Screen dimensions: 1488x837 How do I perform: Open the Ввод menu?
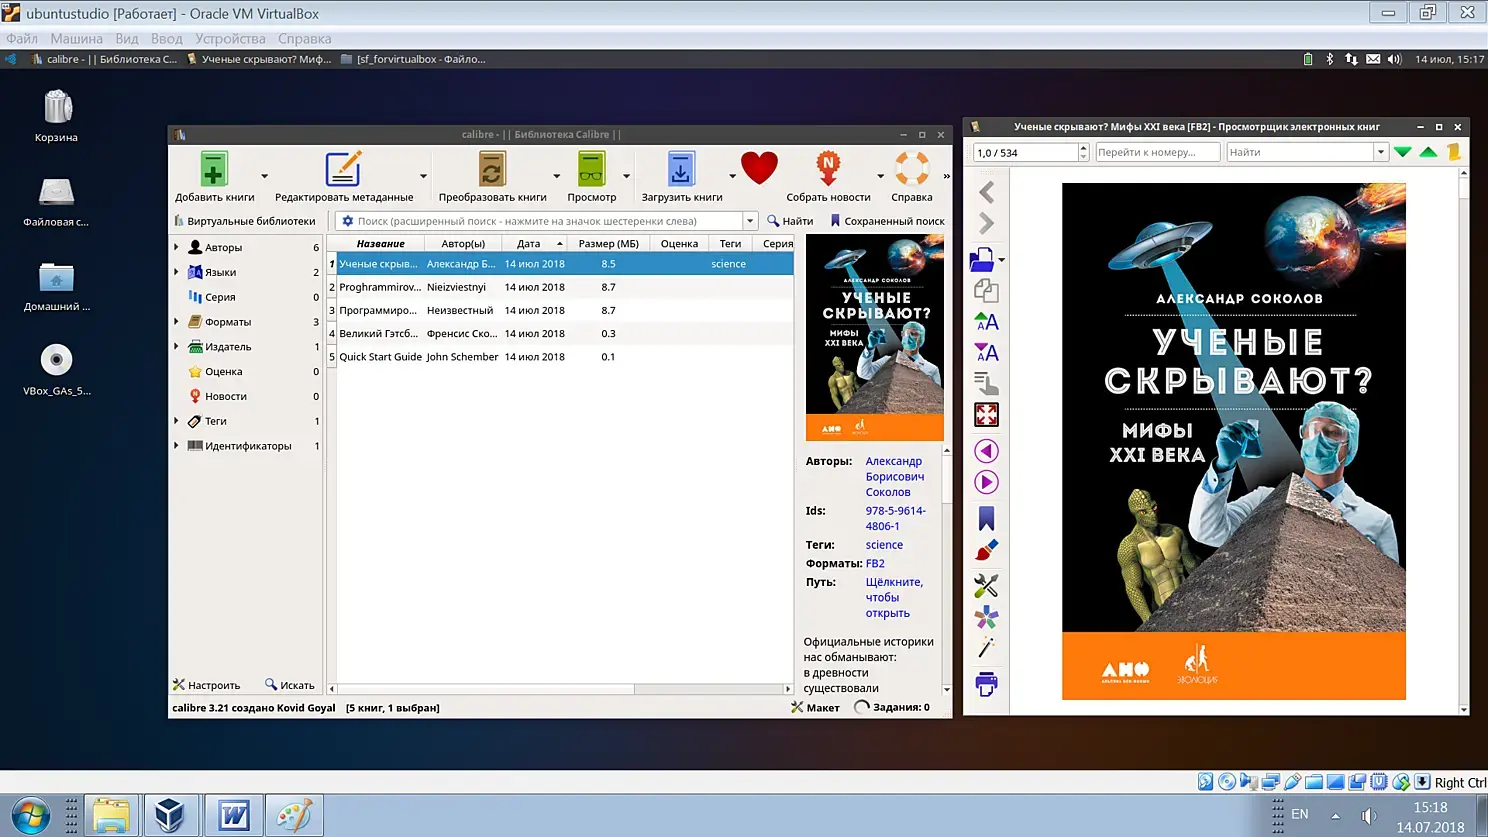(167, 39)
